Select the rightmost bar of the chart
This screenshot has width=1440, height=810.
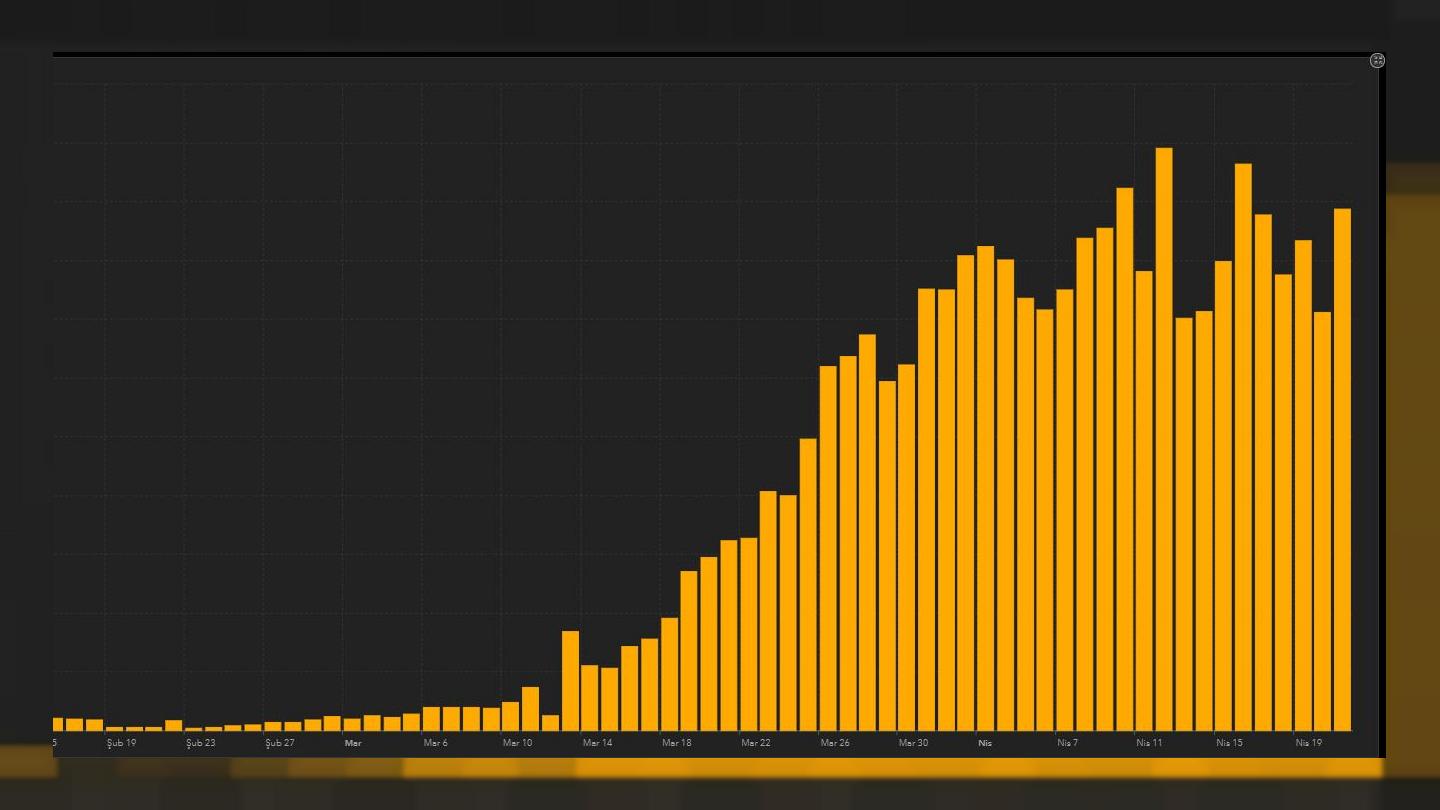1342,469
